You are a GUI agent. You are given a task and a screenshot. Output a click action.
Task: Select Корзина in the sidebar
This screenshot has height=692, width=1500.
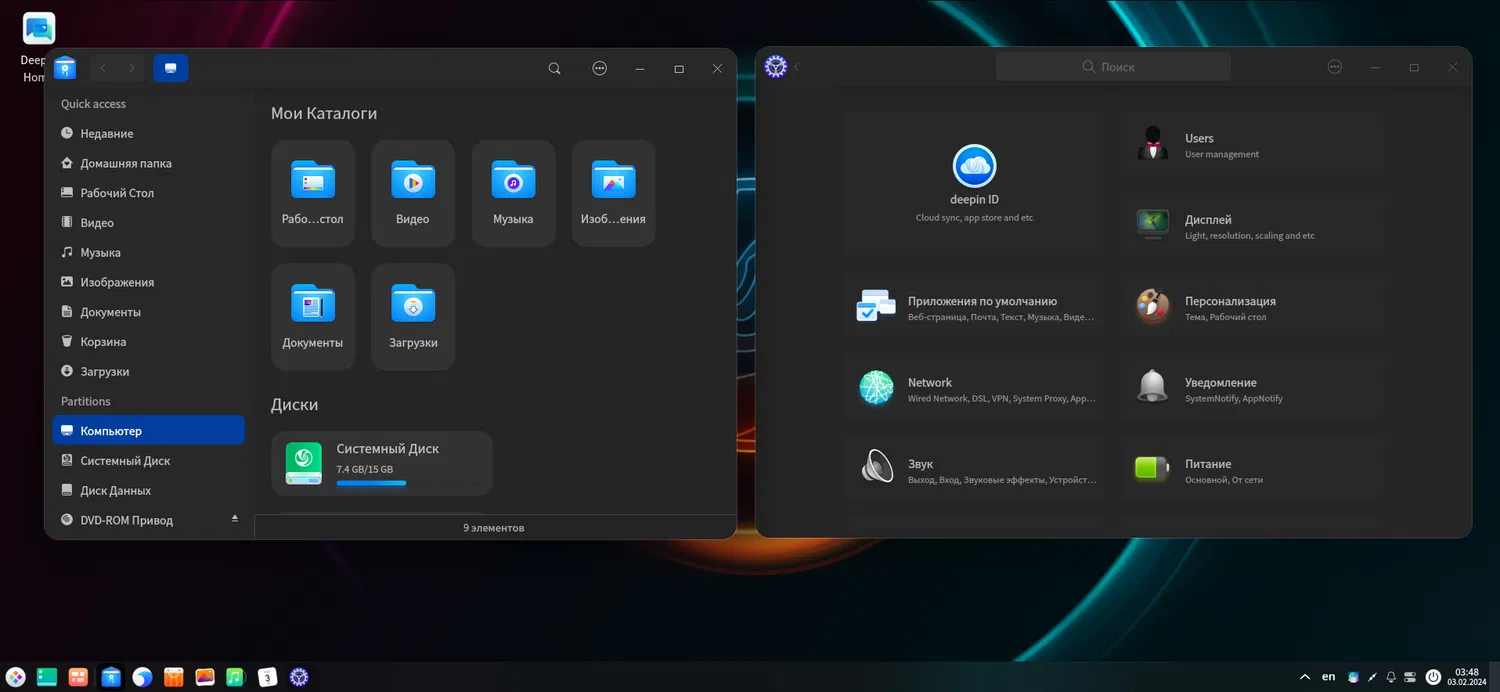(x=103, y=342)
